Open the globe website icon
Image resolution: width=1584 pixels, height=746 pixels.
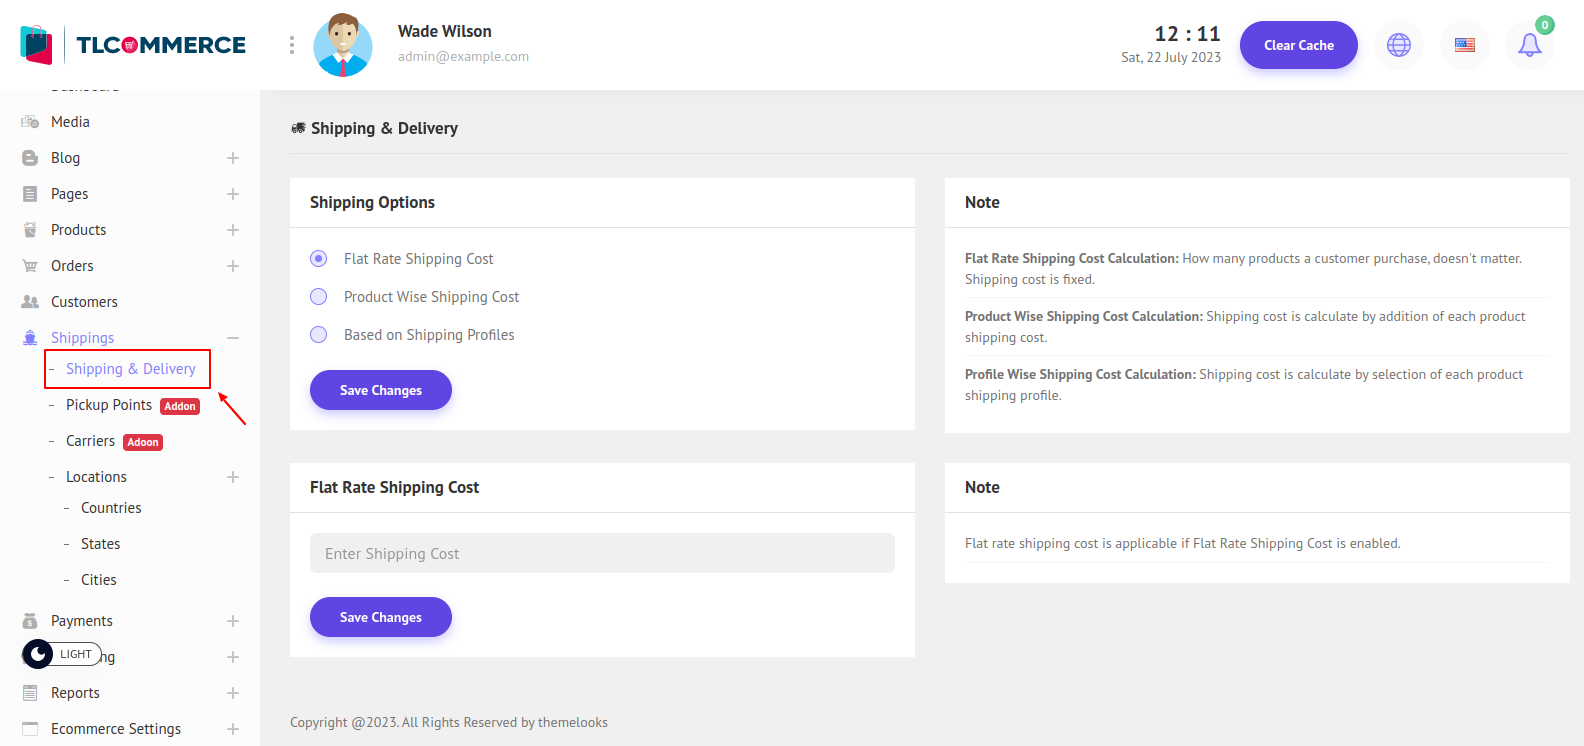pyautogui.click(x=1398, y=45)
